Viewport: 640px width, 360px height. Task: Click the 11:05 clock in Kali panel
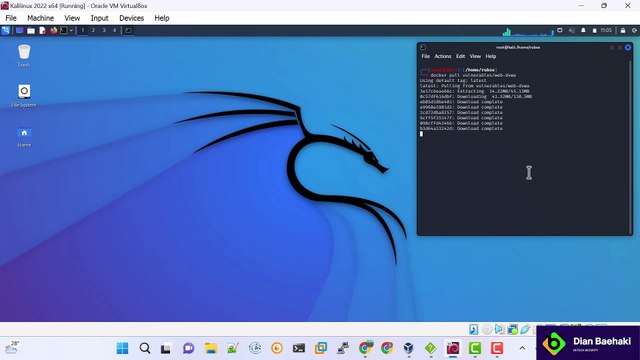click(606, 31)
